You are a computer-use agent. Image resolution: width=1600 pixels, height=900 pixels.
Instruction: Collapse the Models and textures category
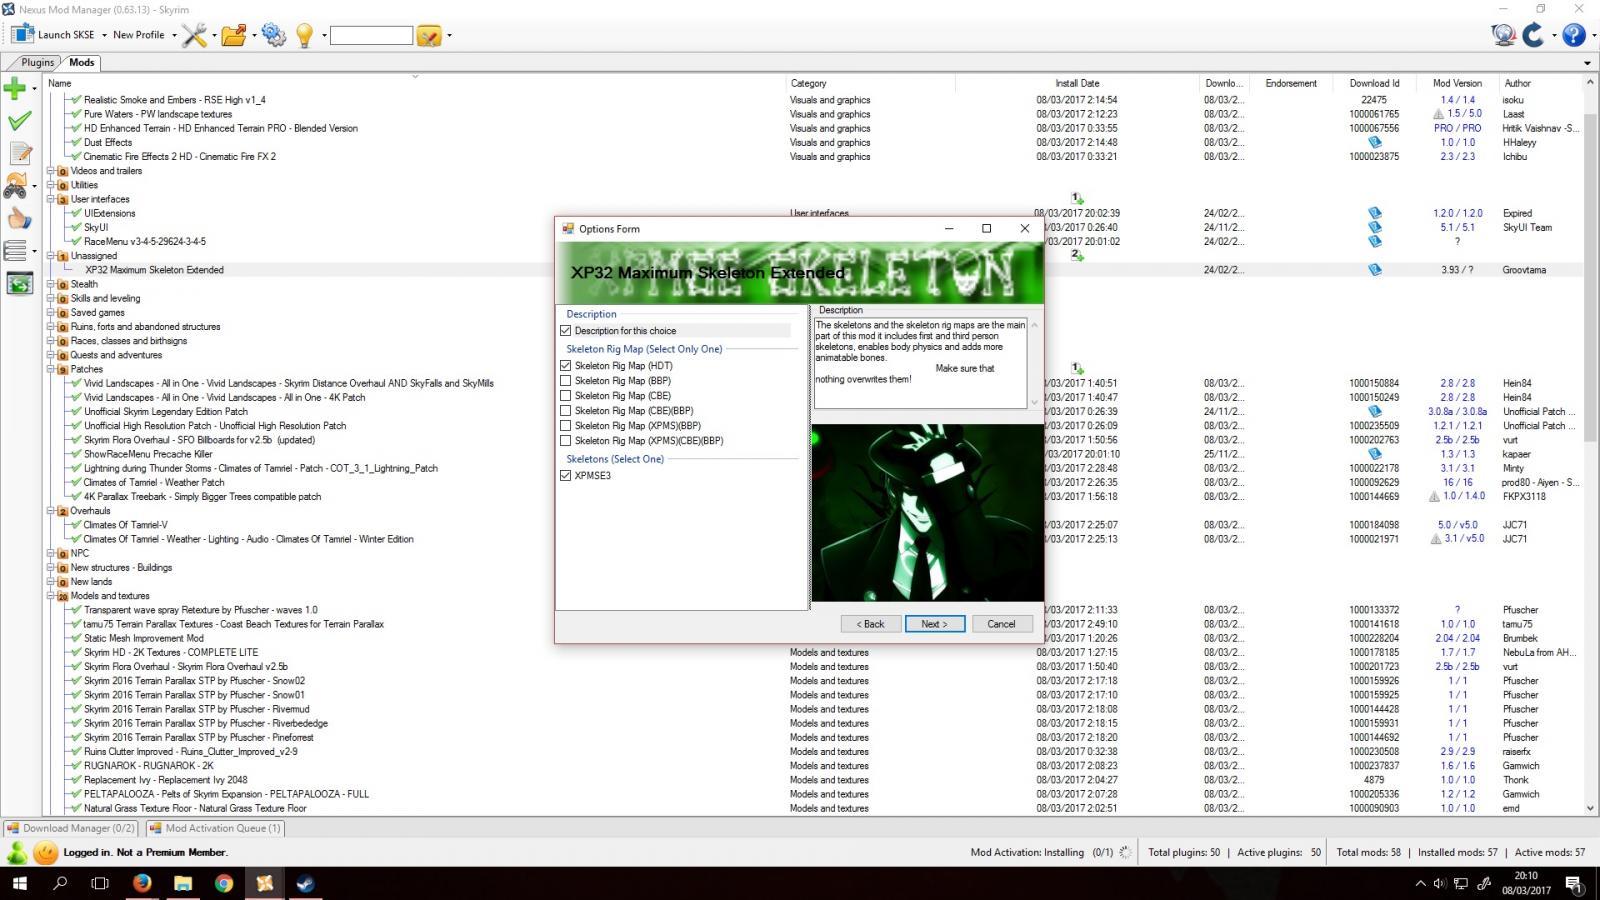tap(50, 596)
